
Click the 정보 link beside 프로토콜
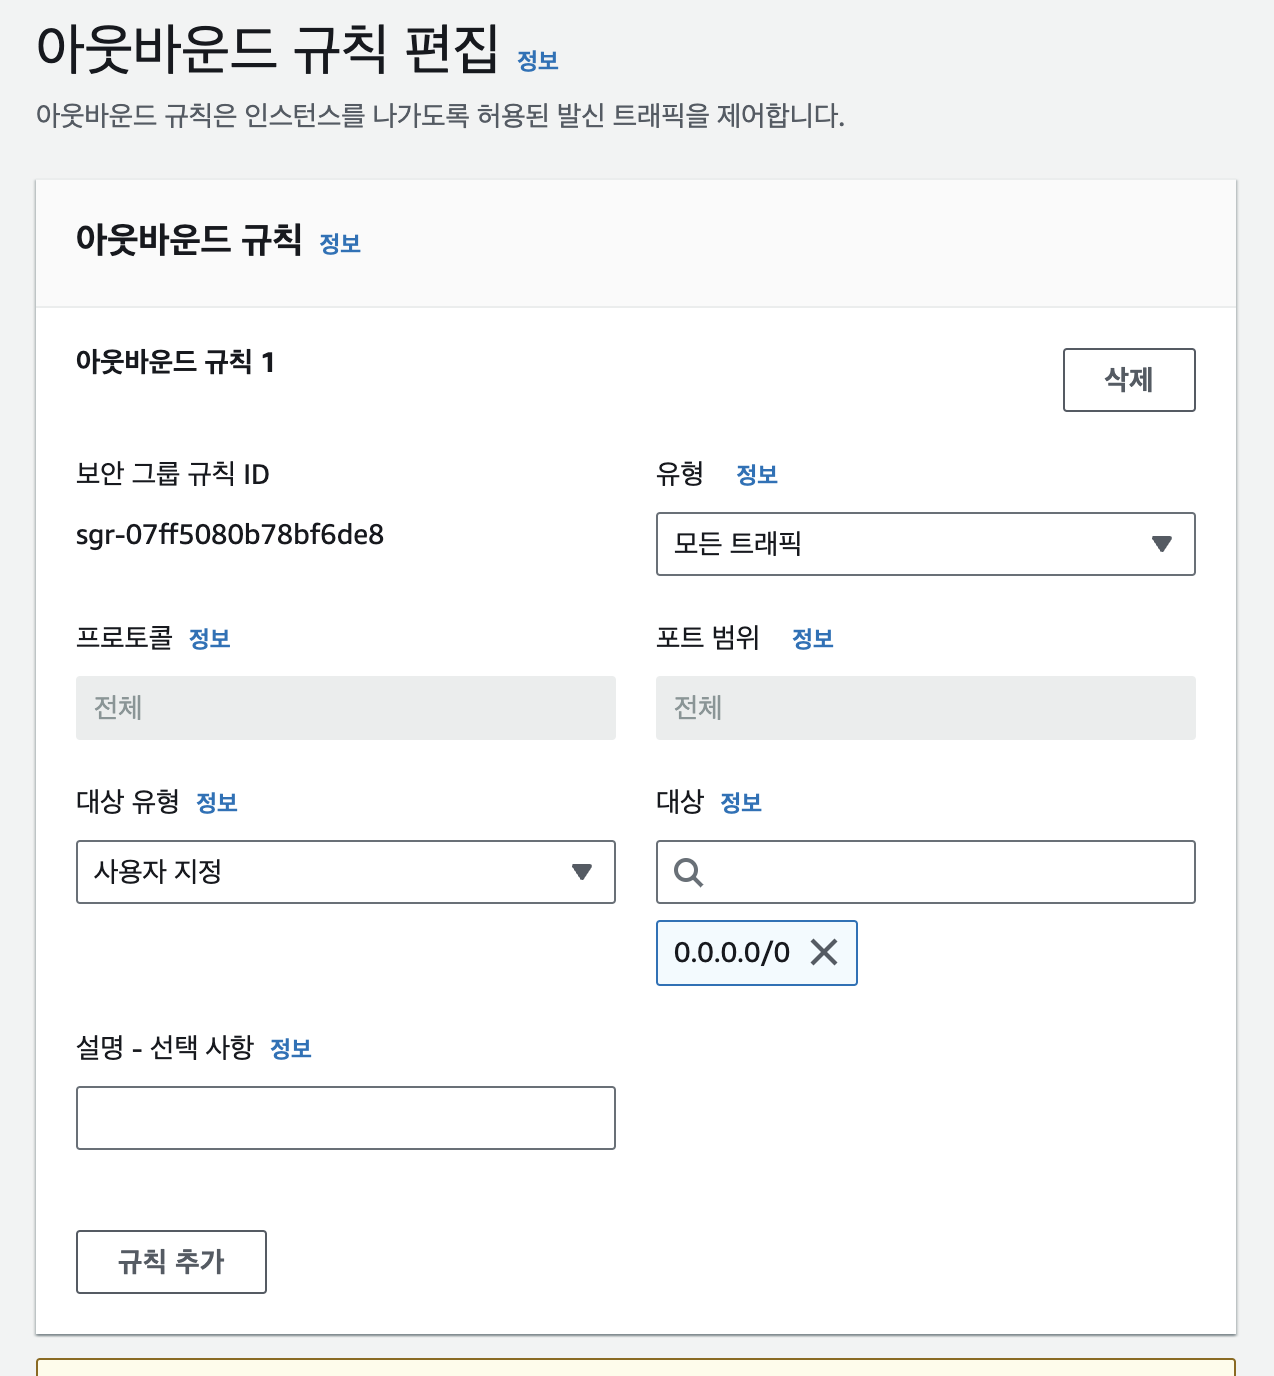[x=210, y=639]
